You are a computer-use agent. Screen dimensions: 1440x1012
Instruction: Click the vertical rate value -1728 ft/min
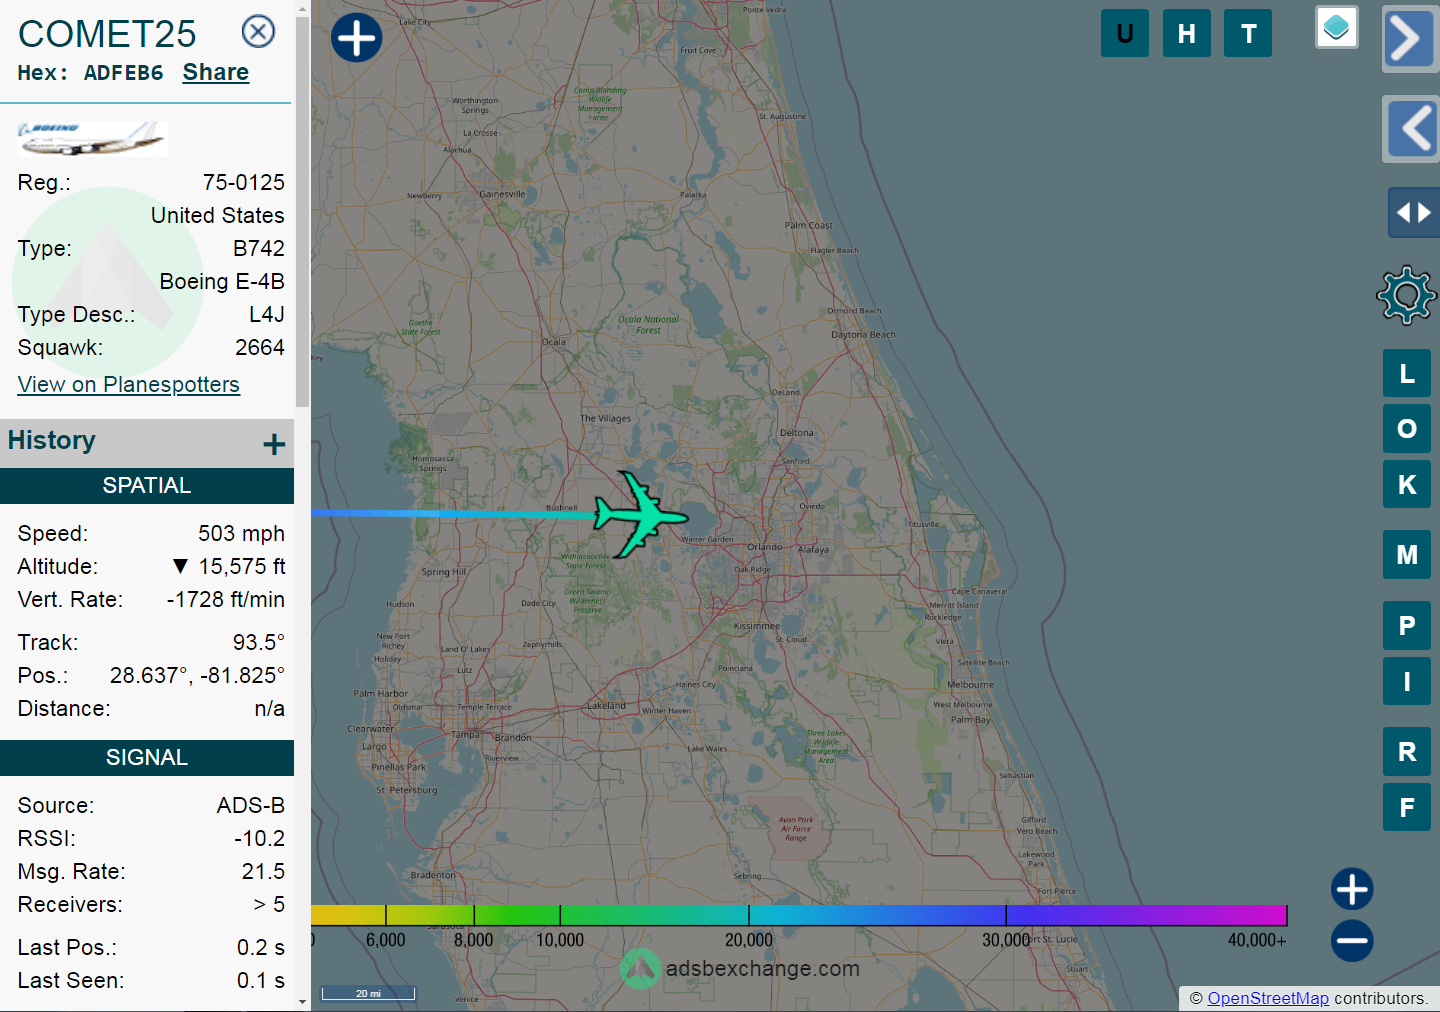225,599
